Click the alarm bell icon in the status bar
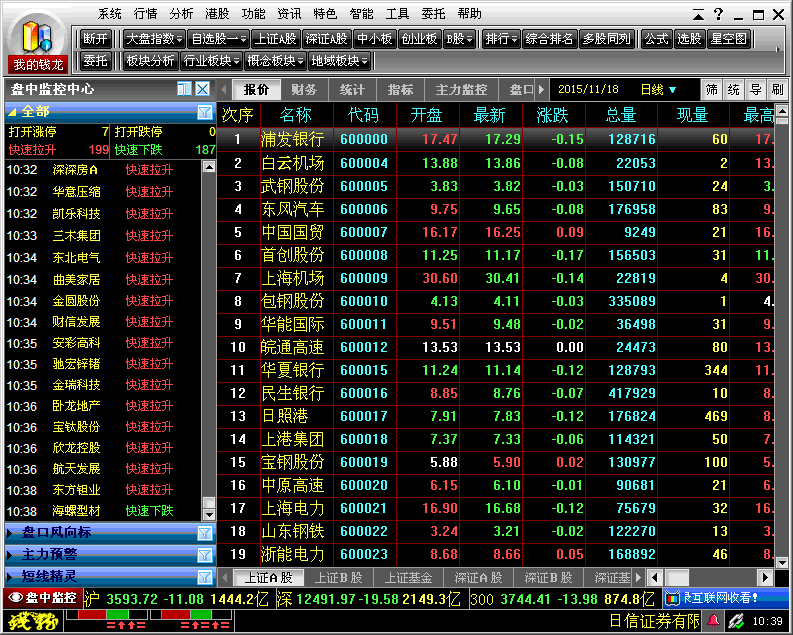The image size is (793, 635). coord(713,620)
